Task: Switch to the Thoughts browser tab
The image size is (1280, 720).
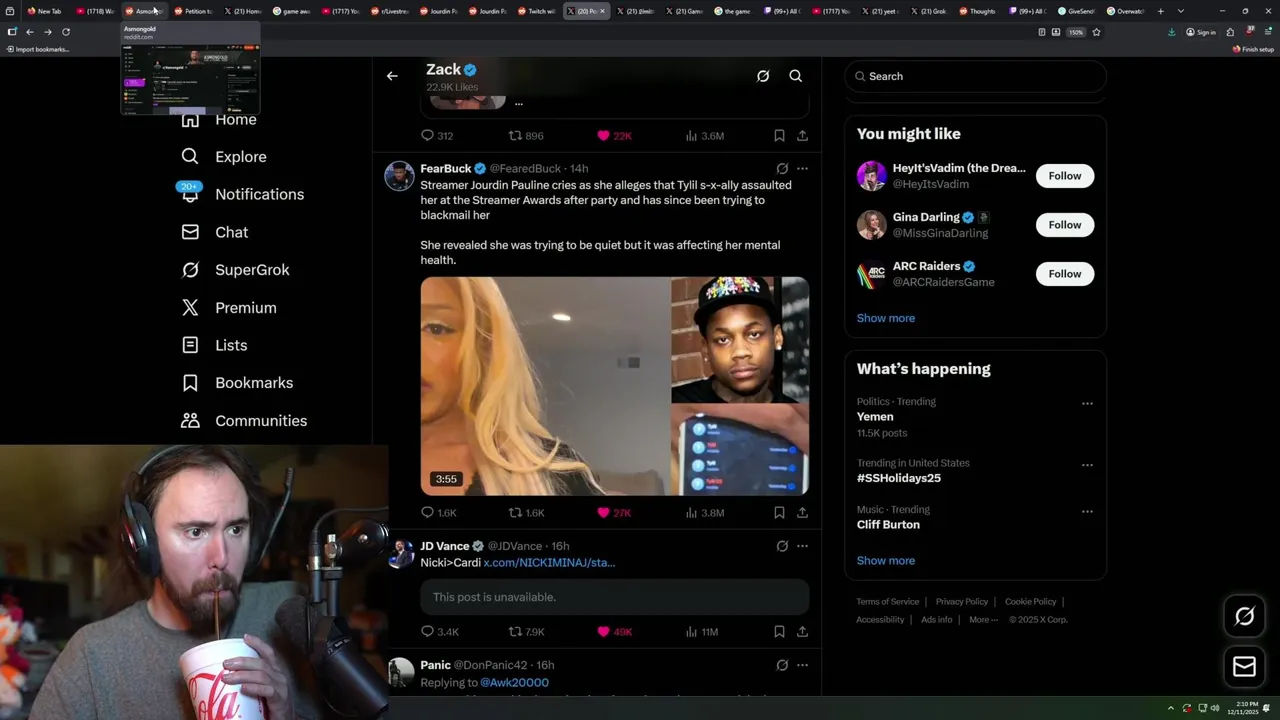Action: click(x=977, y=11)
